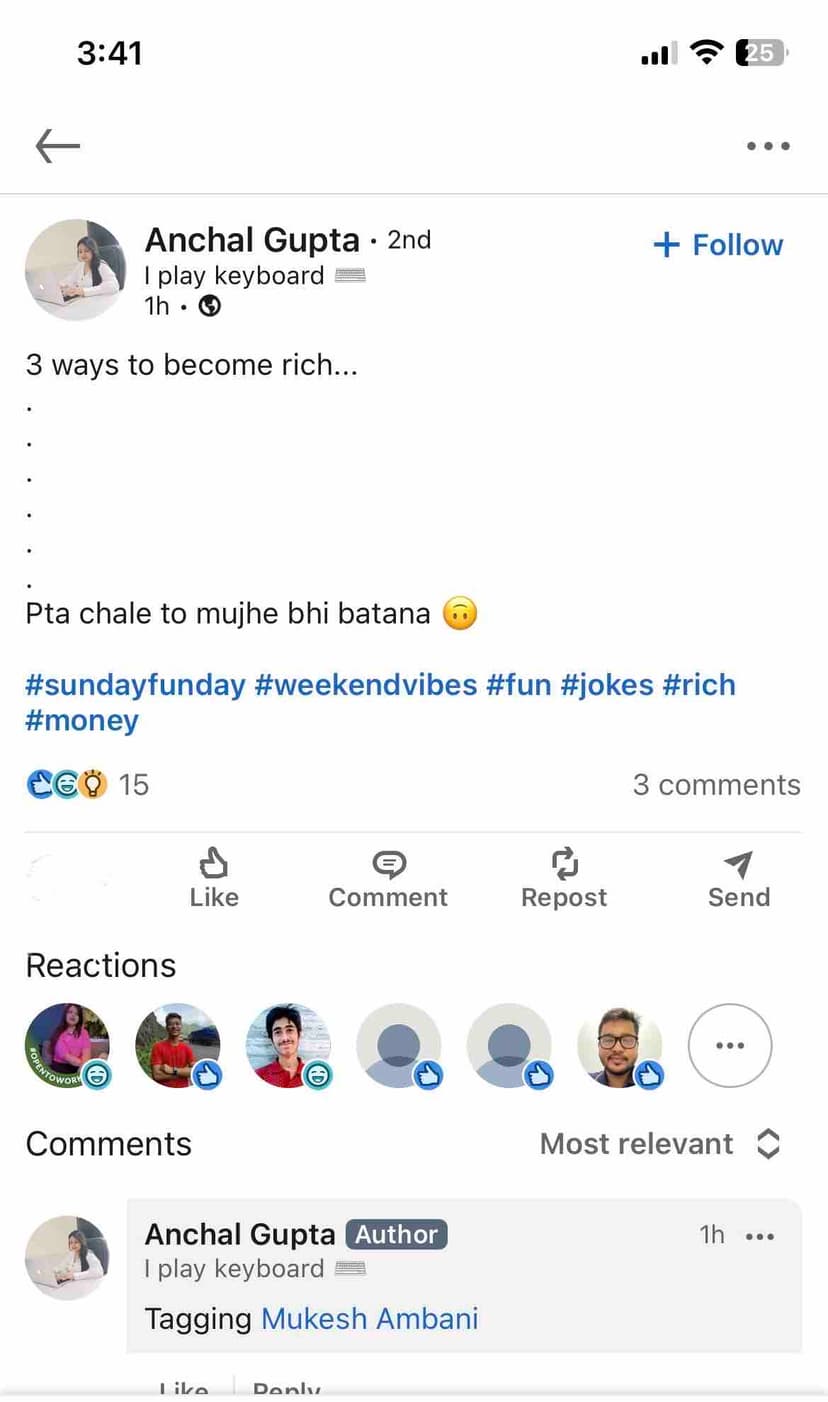Open the #sundayfunday hashtag
The height and width of the screenshot is (1402, 828).
click(135, 685)
